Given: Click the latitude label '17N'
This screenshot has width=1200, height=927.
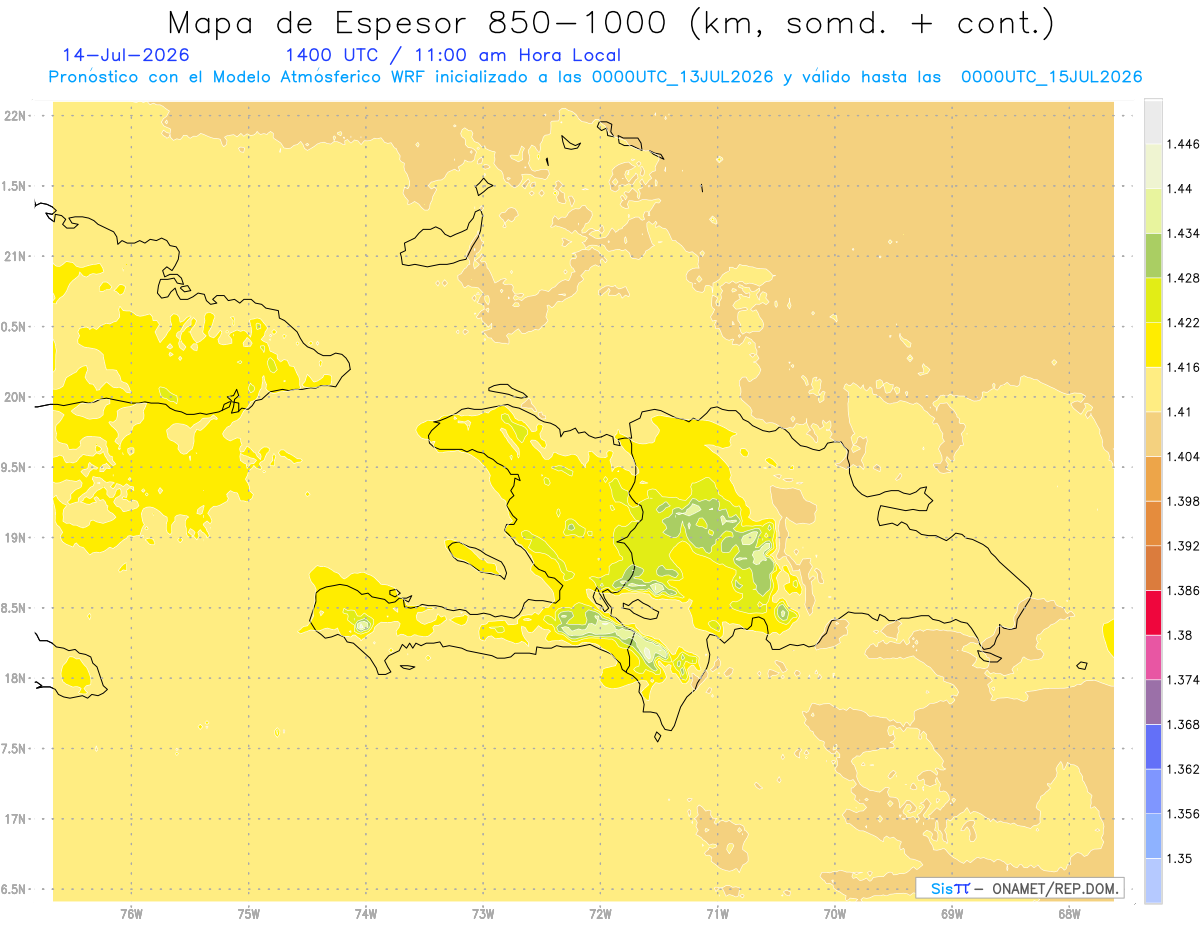Looking at the screenshot, I should (x=15, y=820).
